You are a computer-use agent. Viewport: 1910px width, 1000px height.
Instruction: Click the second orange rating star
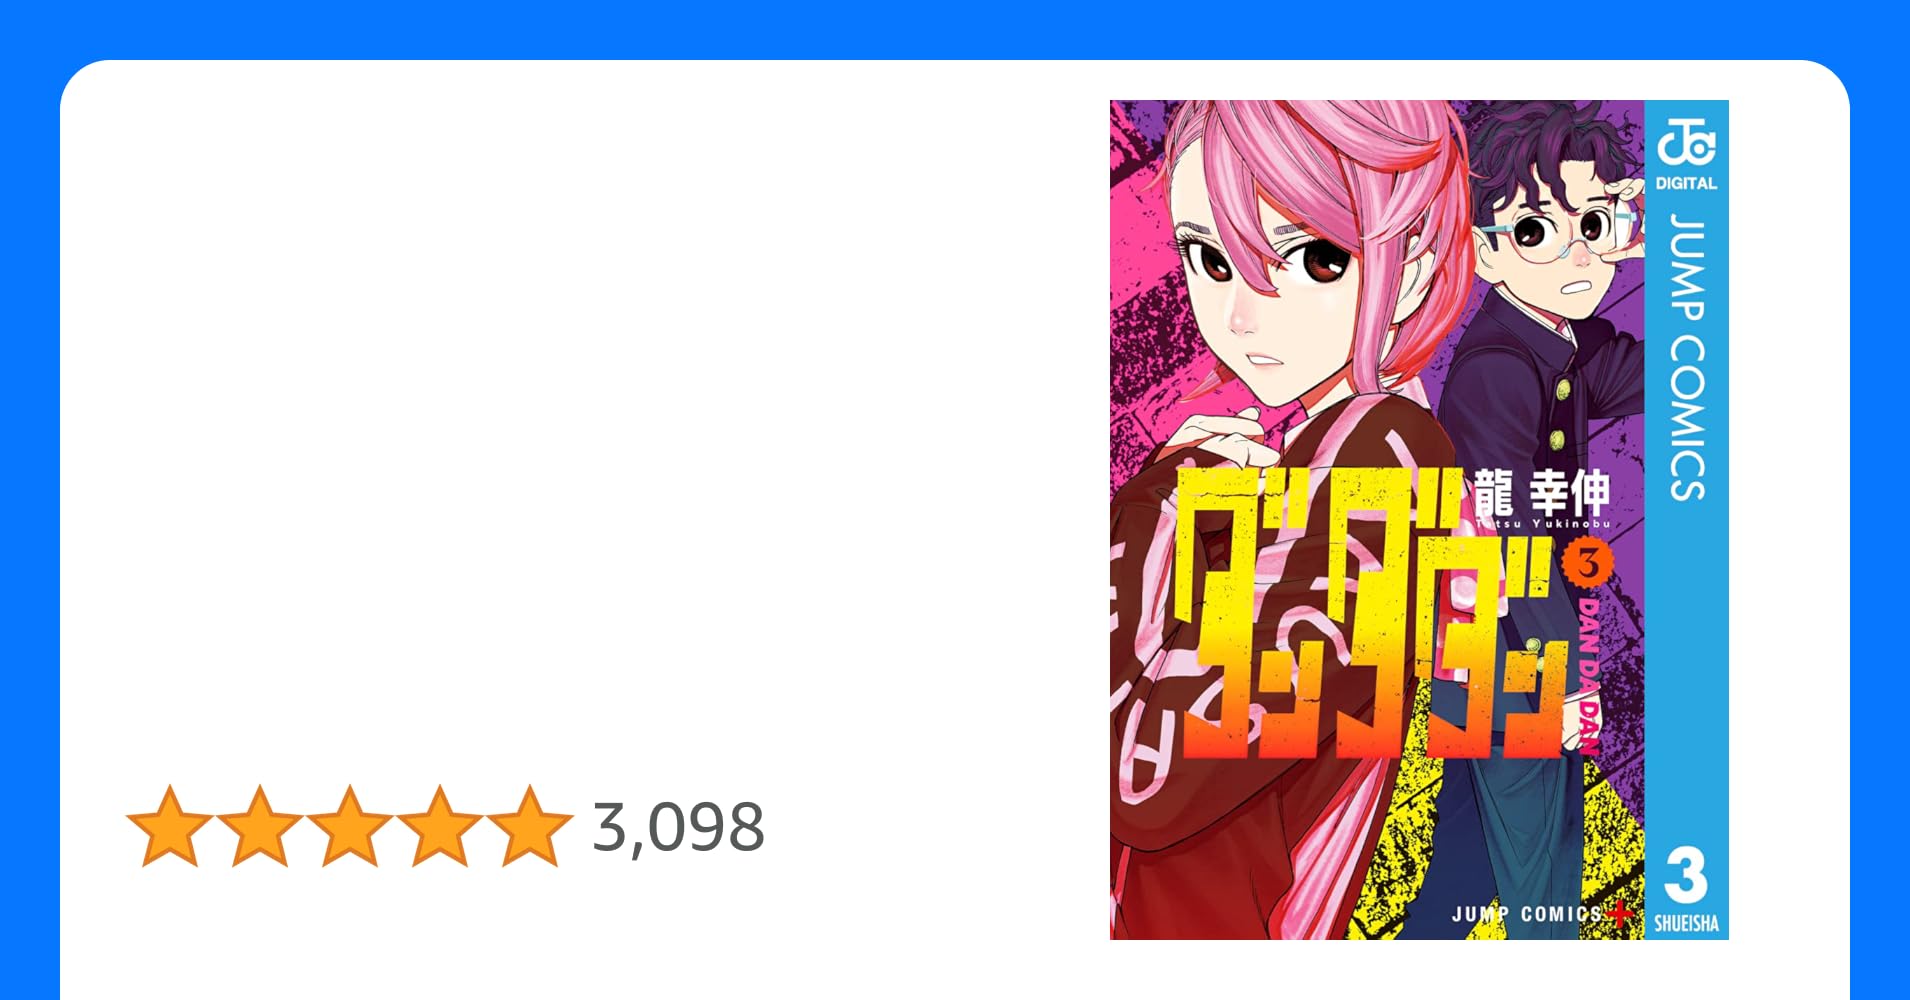tap(260, 826)
